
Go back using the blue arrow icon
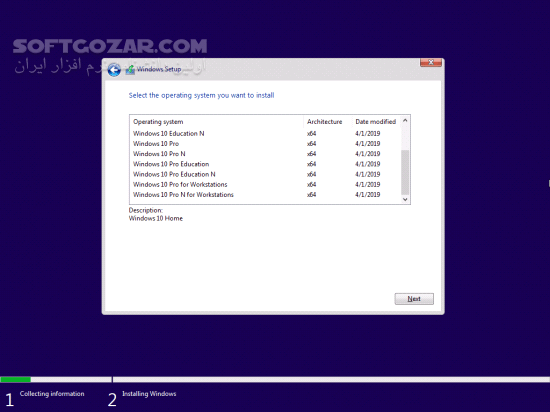[114, 70]
